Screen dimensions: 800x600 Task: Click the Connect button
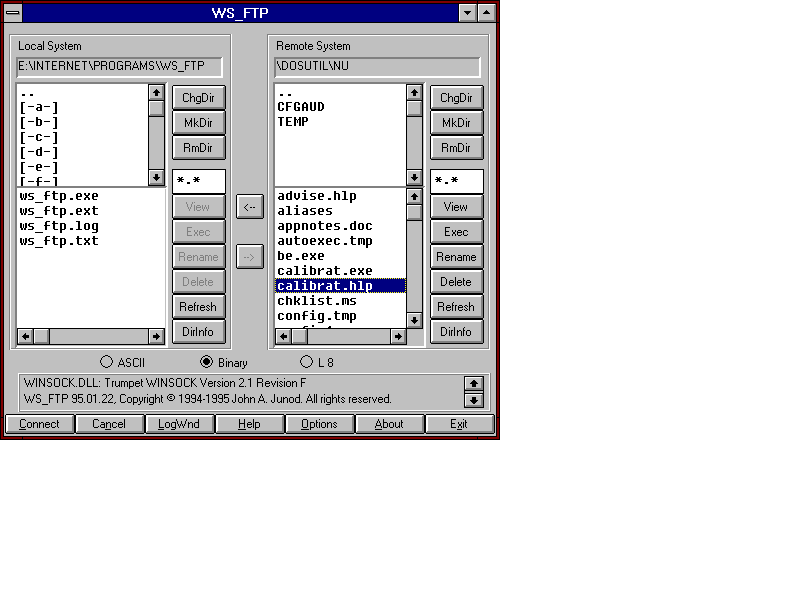[39, 424]
